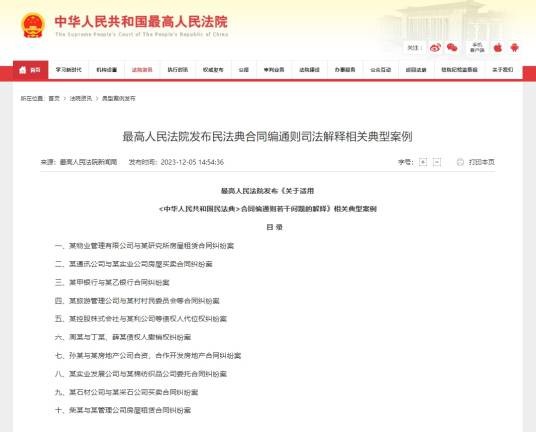Select case 九 某石材公司买卖合同纠纷案
Image resolution: width=536 pixels, height=432 pixels.
(x=126, y=392)
